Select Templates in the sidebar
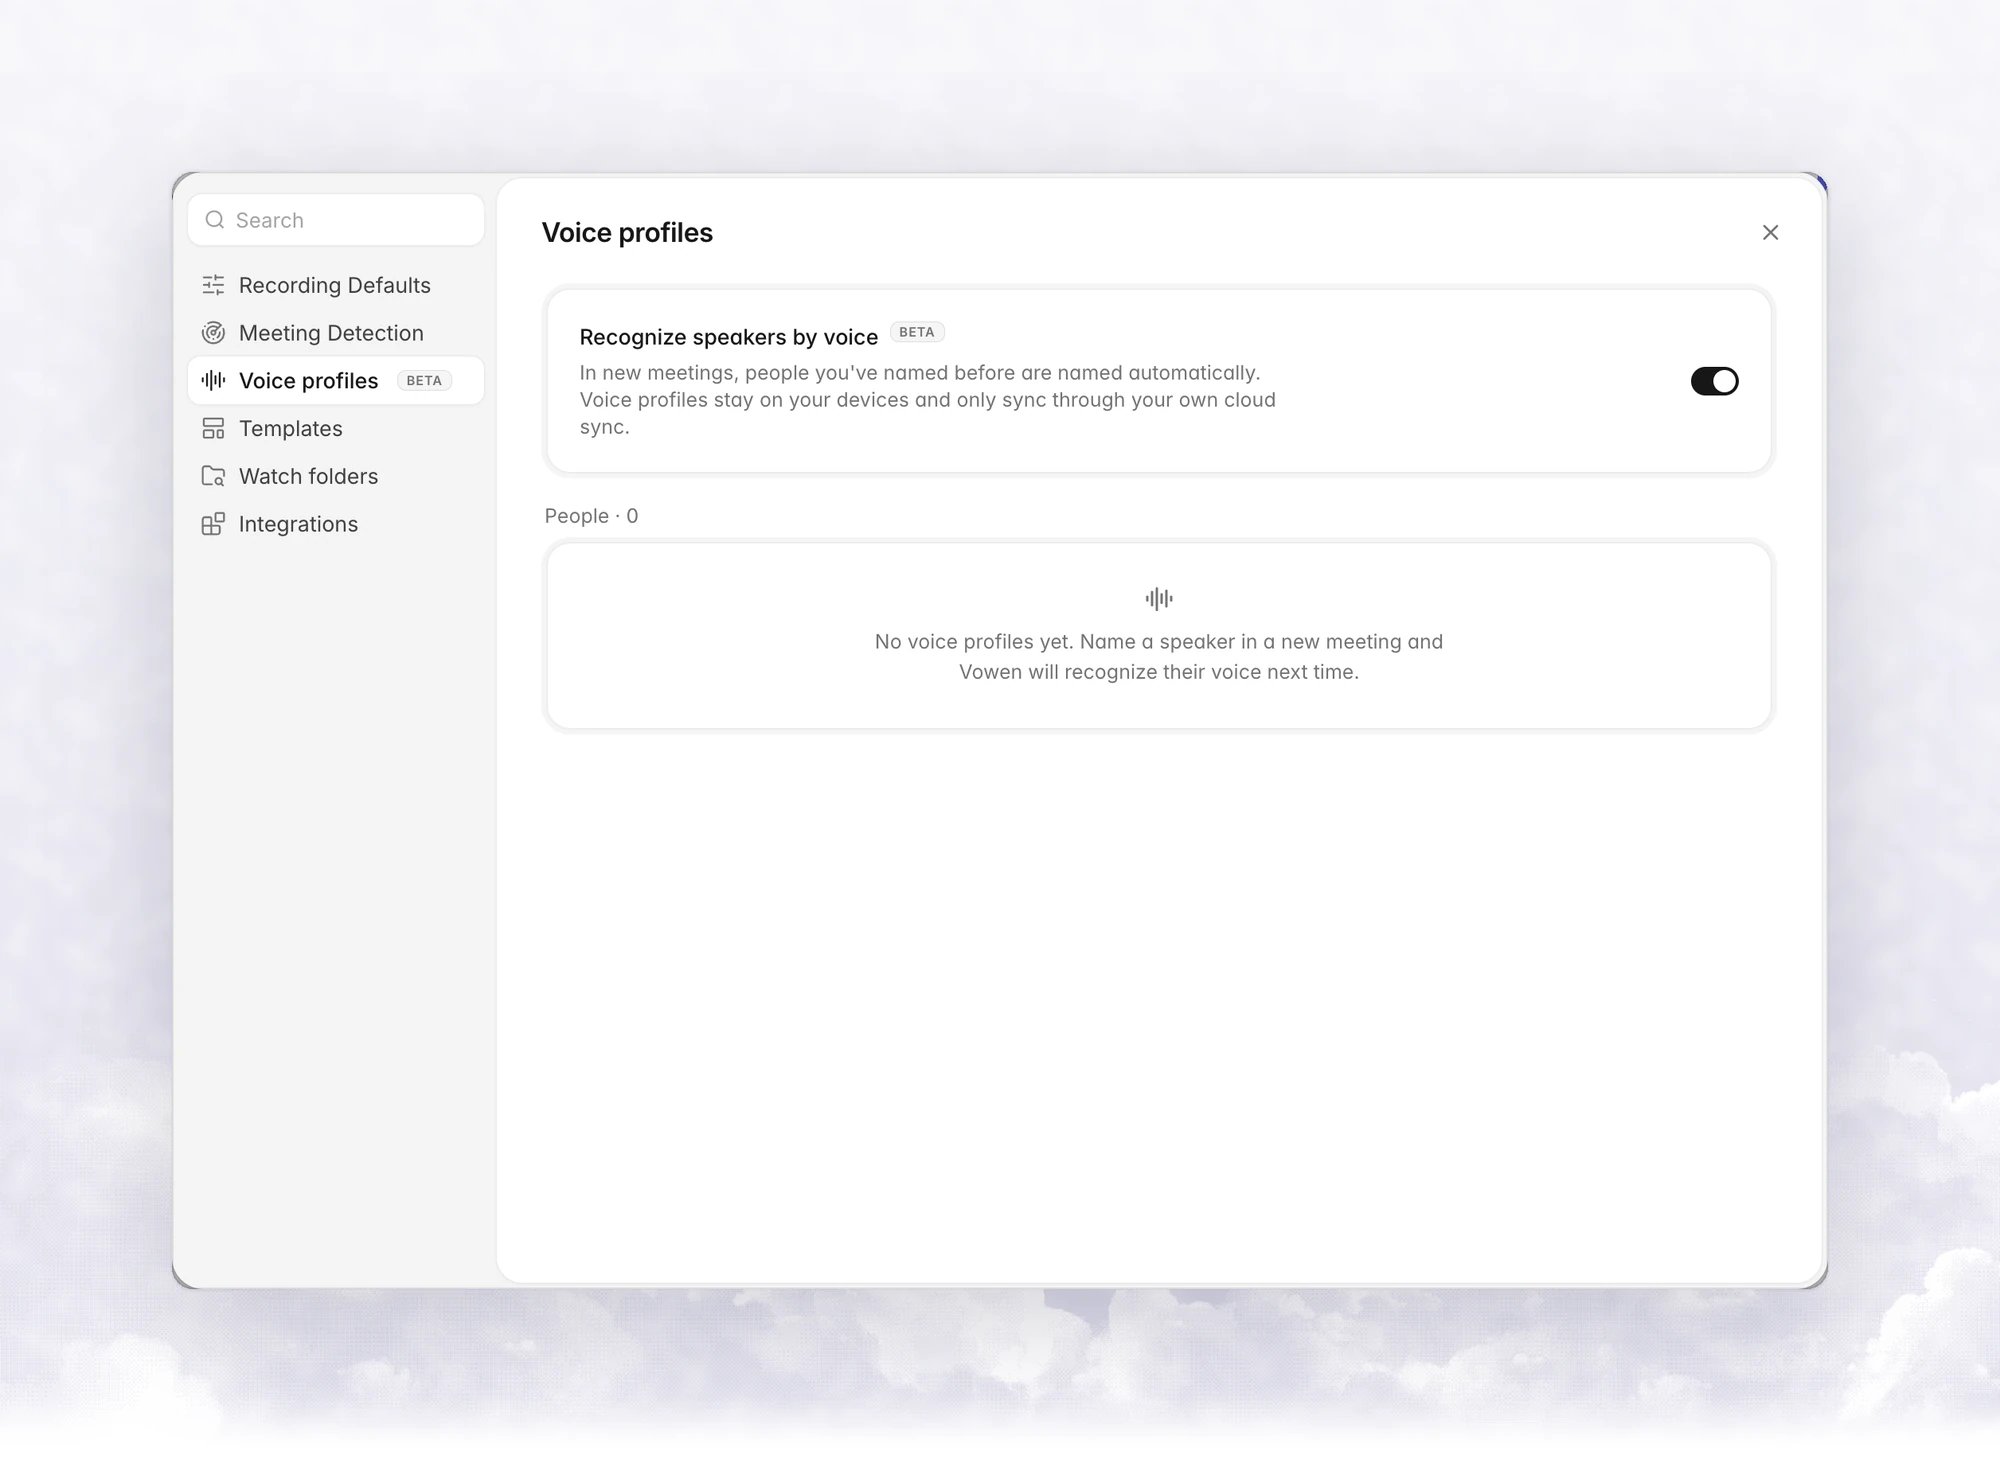Viewport: 2000px width, 1461px height. (x=336, y=428)
